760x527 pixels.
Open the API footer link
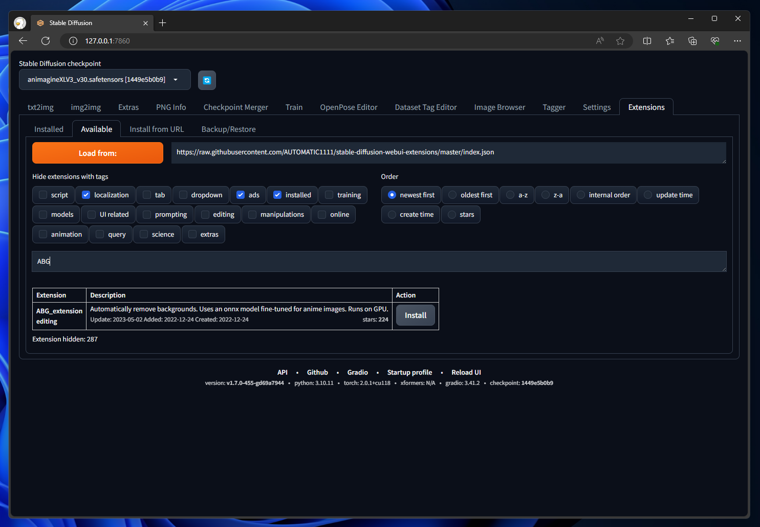282,372
